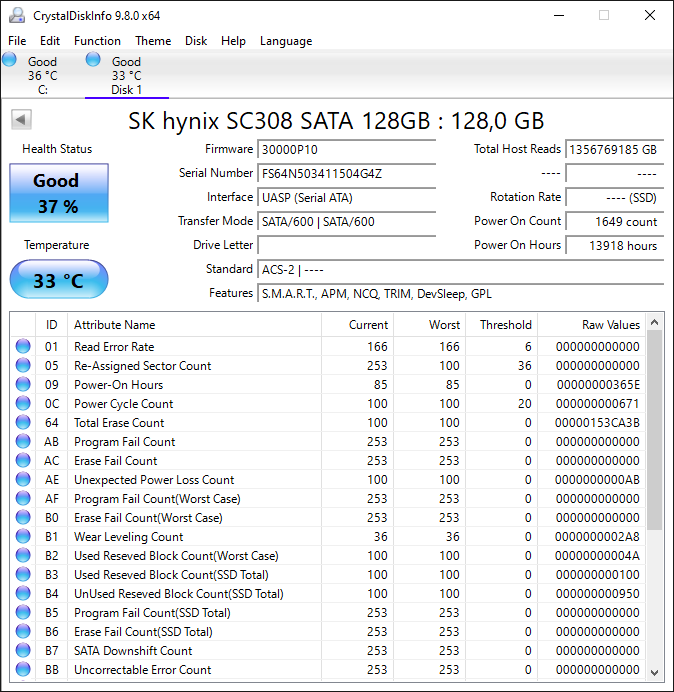
Task: Click the disk title SK hynix SC308
Action: pyautogui.click(x=335, y=120)
